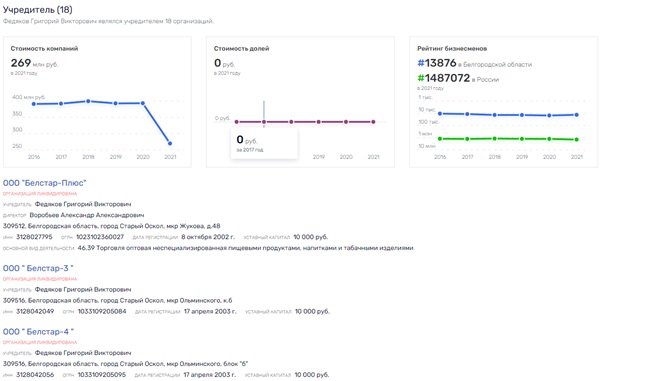Screen dimensions: 646x381
Task: Open the ООО "Белстар-3" company link
Action: tap(38, 268)
